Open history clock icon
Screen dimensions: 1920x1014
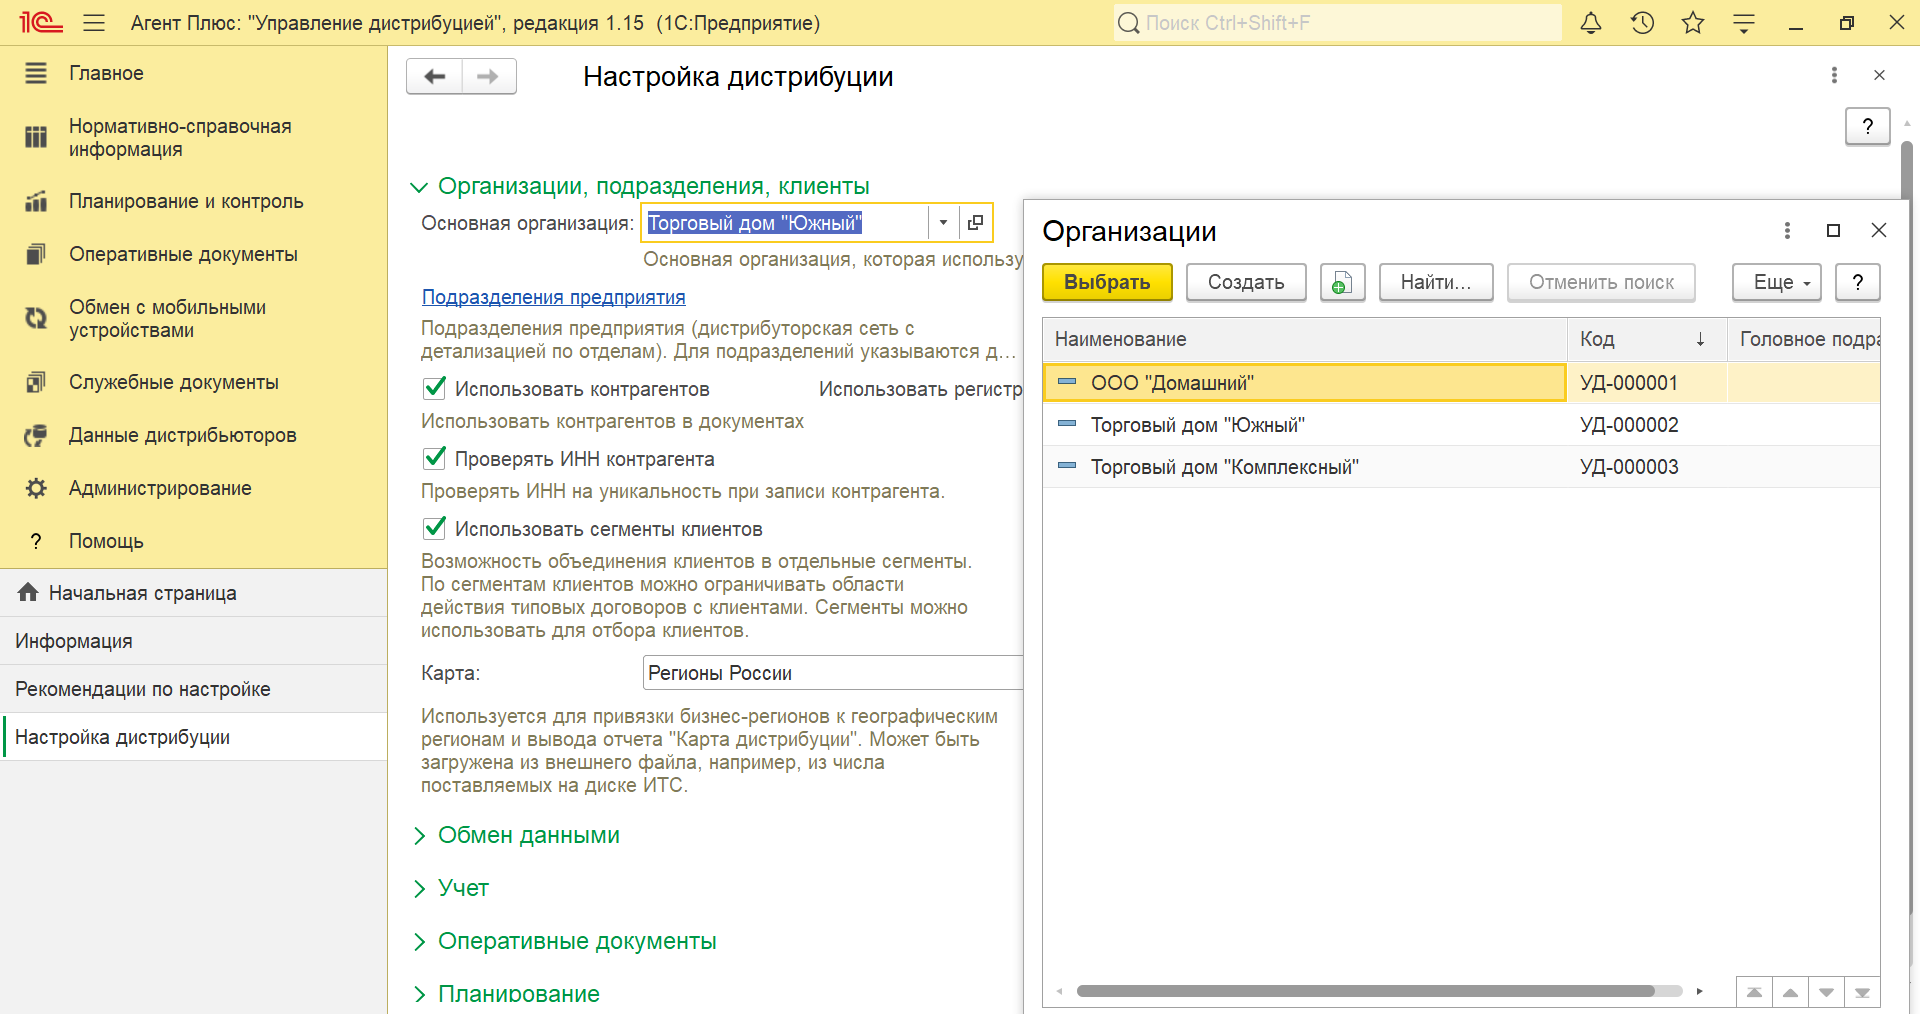tap(1642, 23)
